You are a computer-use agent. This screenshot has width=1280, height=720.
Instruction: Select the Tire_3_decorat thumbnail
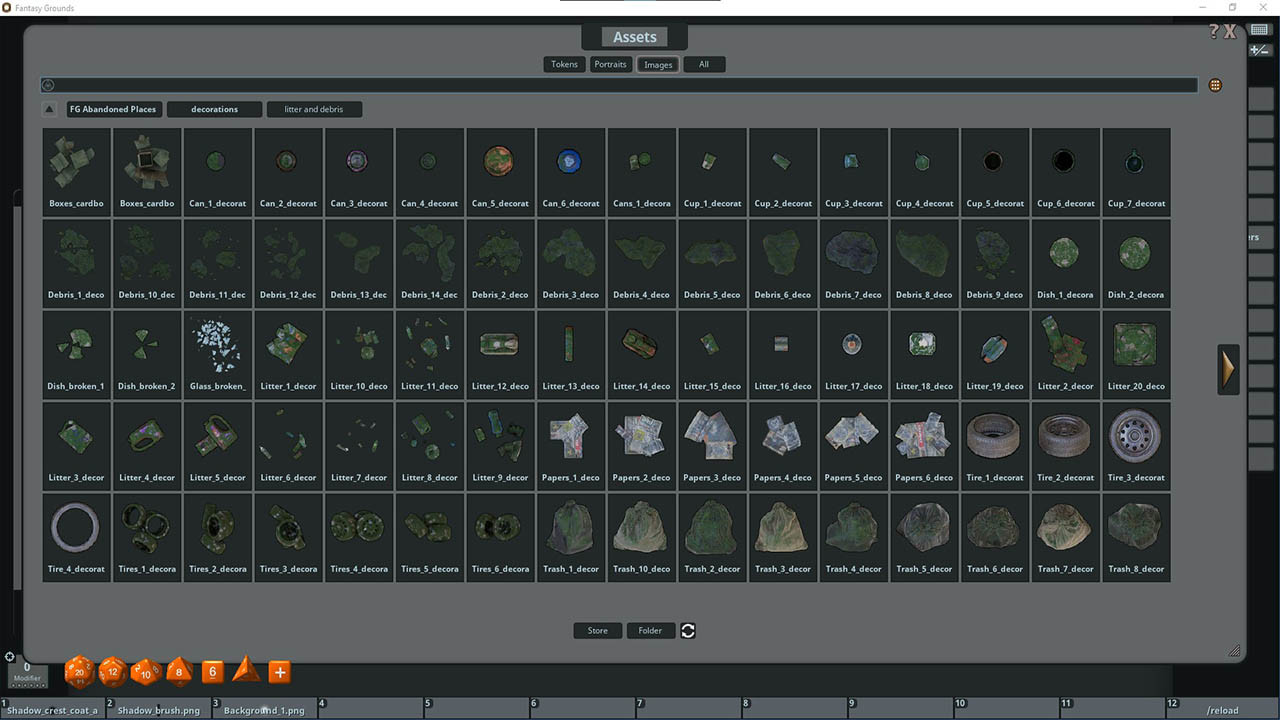pos(1136,444)
